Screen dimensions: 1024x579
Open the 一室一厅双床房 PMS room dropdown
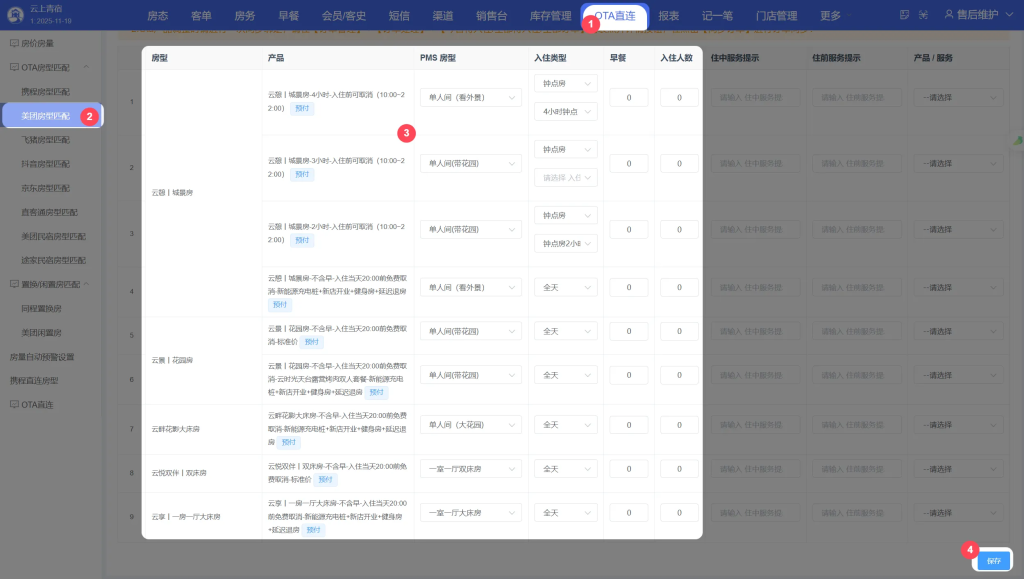pyautogui.click(x=470, y=468)
